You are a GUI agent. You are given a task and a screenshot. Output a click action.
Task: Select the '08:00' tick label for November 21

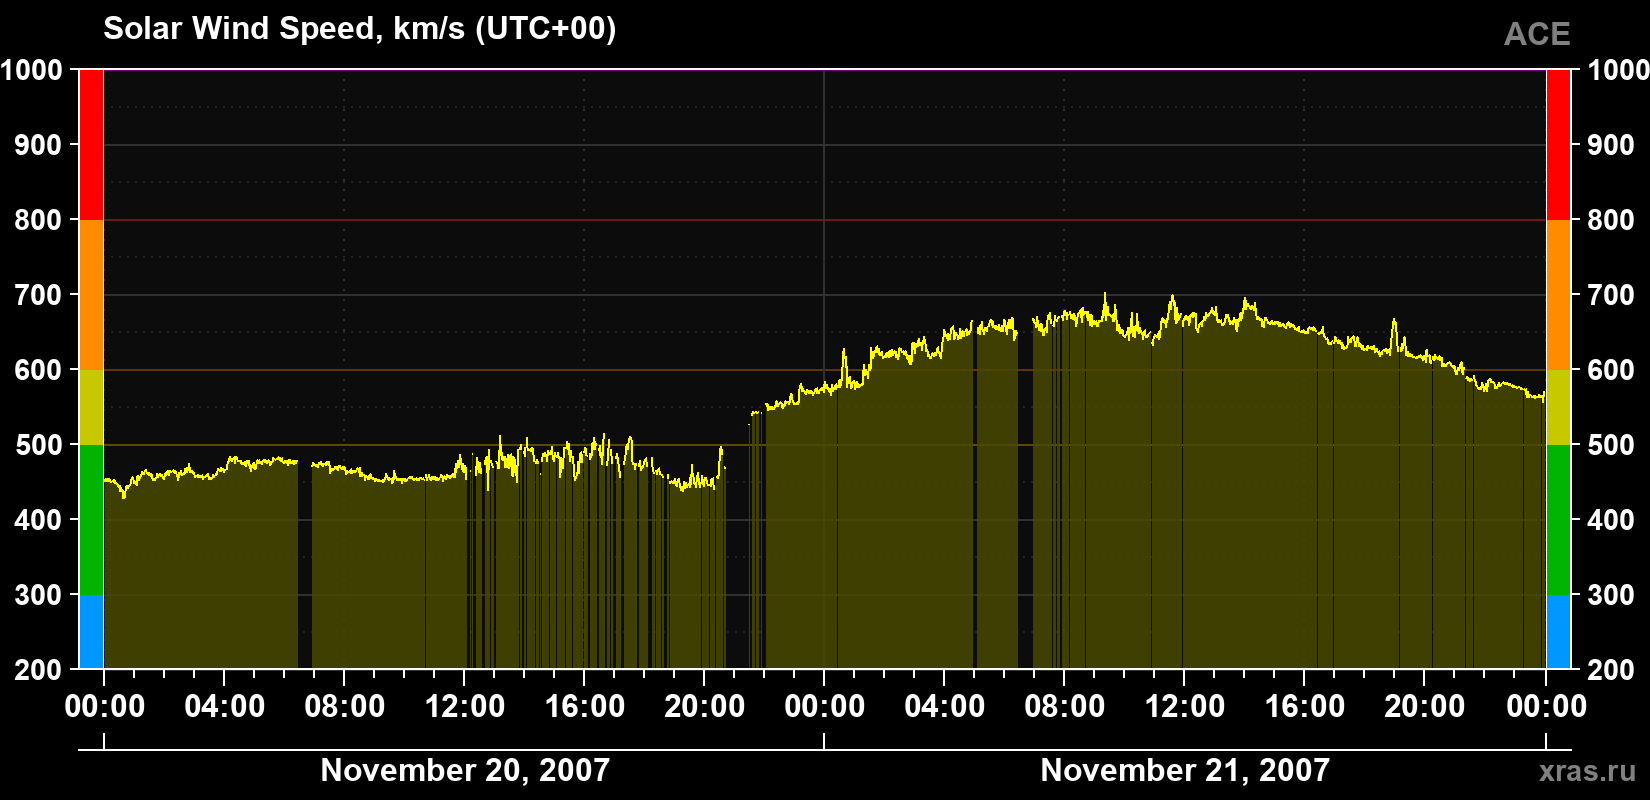[x=1065, y=707]
